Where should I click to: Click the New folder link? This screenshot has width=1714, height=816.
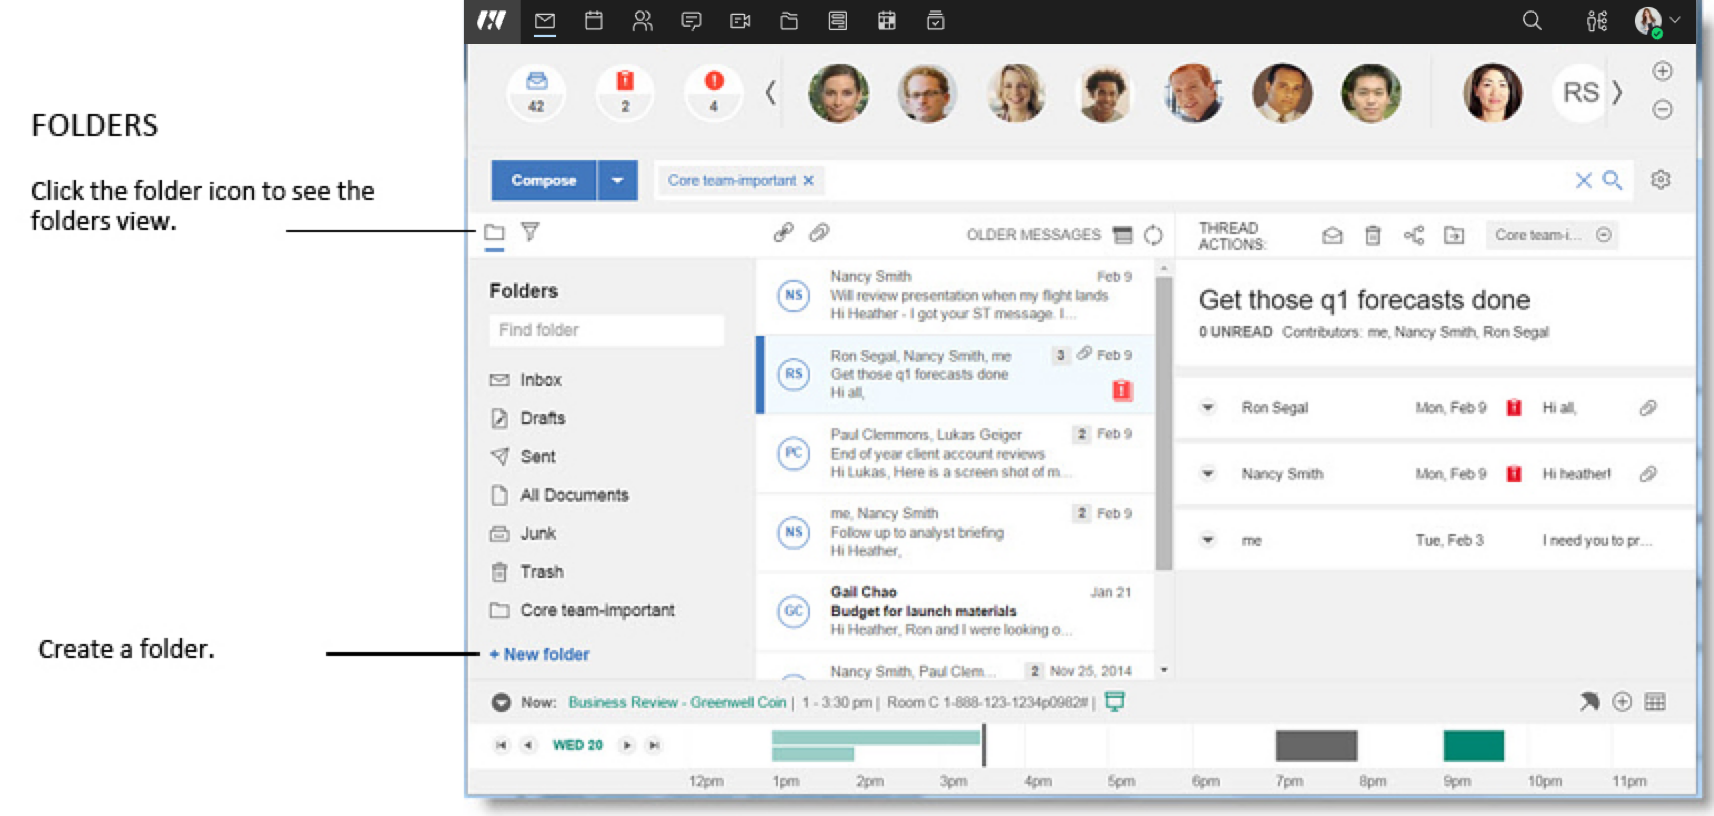[539, 654]
